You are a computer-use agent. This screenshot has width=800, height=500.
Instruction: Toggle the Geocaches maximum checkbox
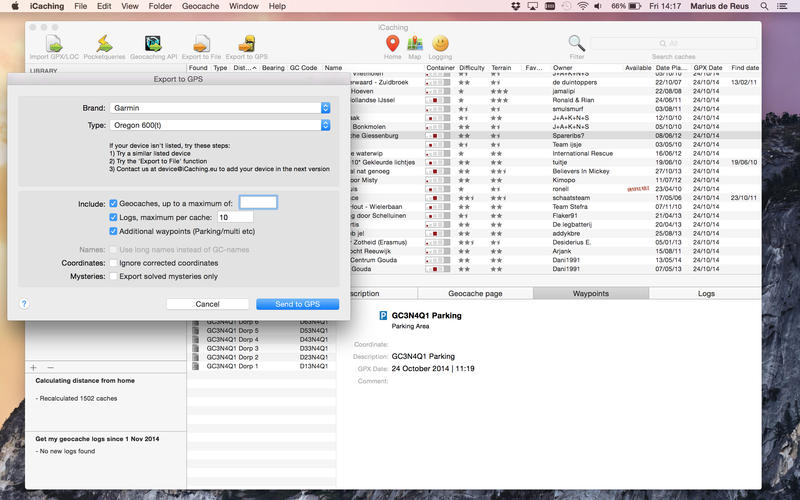[113, 204]
